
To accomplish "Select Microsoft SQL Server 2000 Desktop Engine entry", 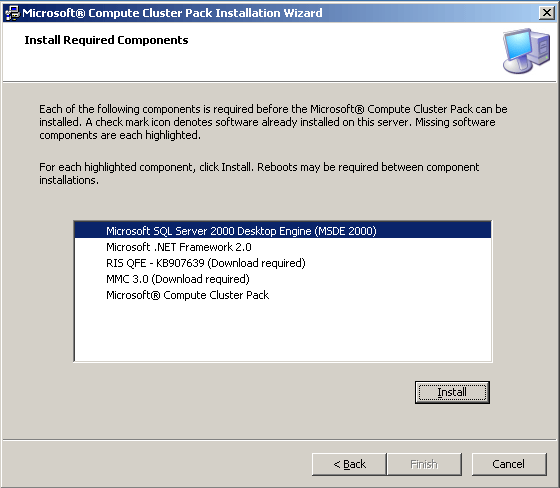I will click(282, 231).
